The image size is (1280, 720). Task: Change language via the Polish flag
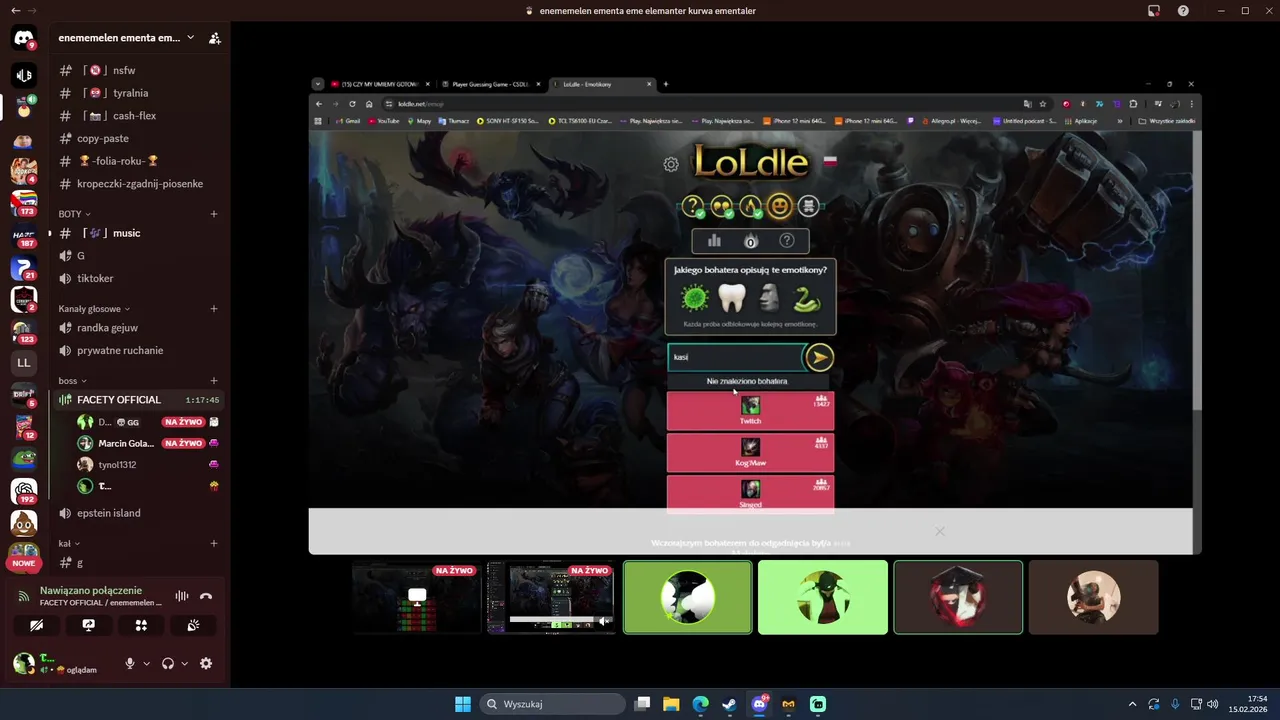[830, 160]
